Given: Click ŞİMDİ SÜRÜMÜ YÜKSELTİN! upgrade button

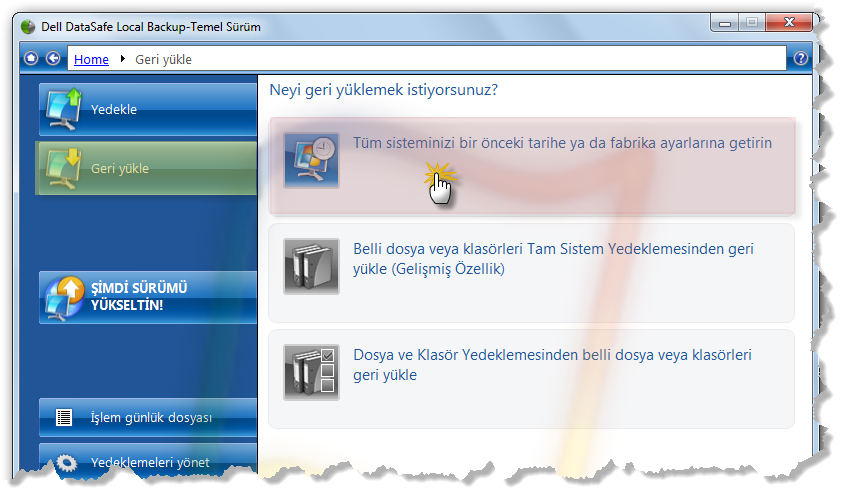Looking at the screenshot, I should (148, 297).
